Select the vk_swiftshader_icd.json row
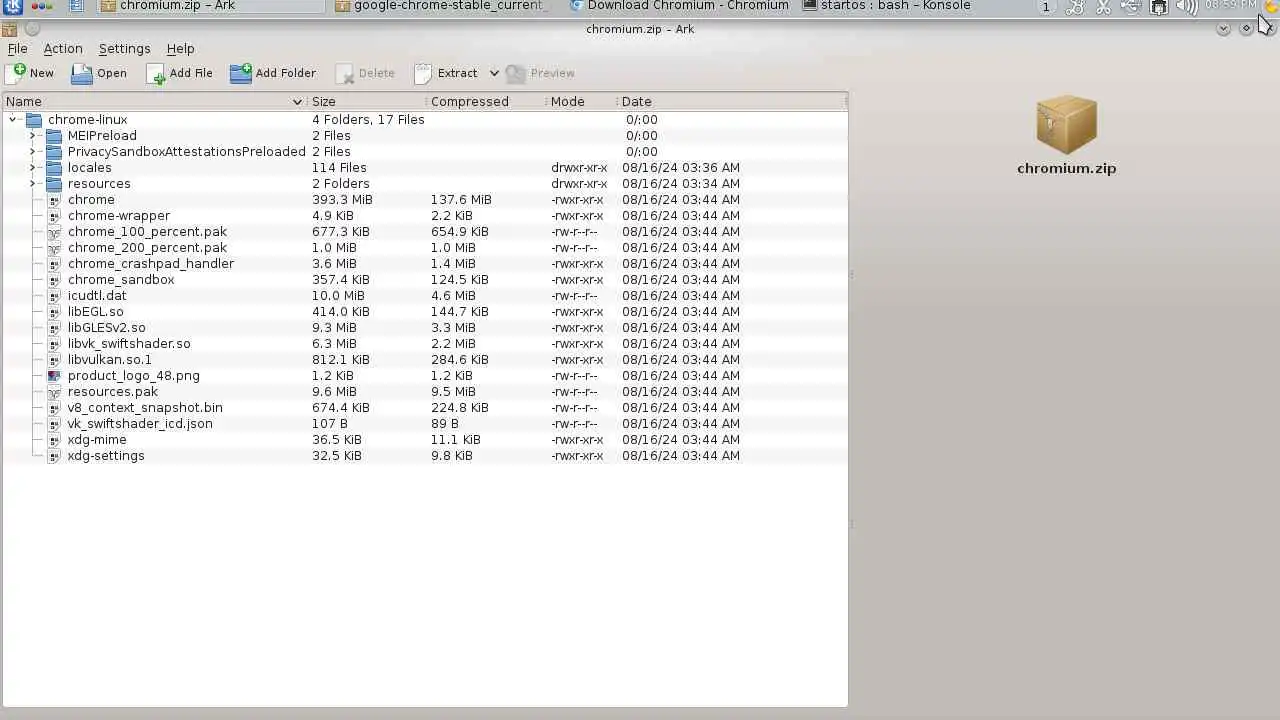 click(425, 424)
